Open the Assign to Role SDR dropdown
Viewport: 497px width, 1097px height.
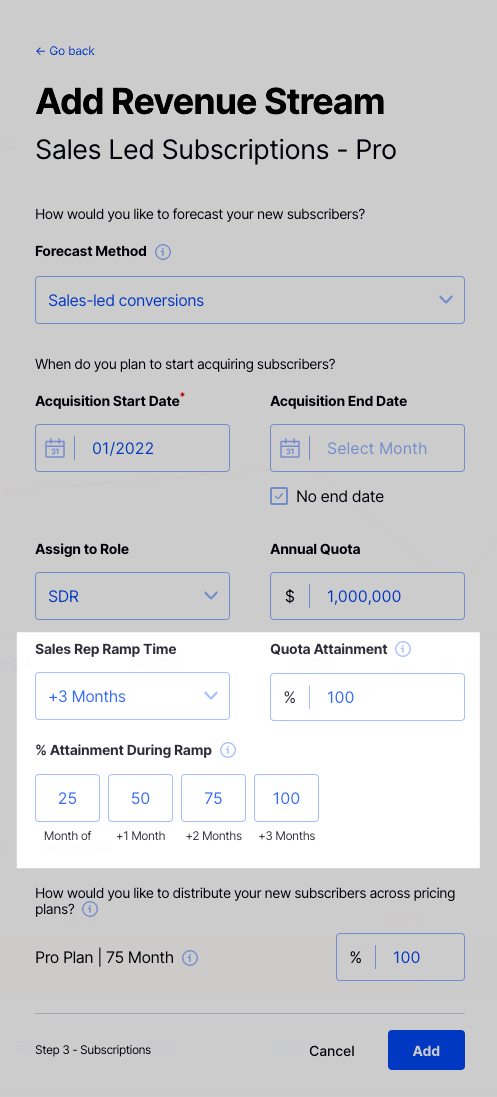pyautogui.click(x=132, y=596)
